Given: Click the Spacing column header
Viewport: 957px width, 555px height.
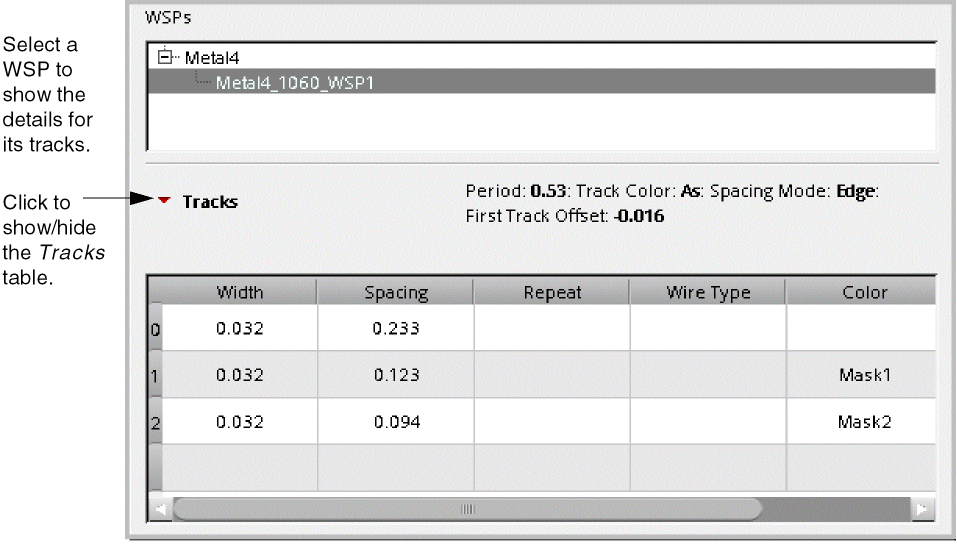Looking at the screenshot, I should (396, 293).
